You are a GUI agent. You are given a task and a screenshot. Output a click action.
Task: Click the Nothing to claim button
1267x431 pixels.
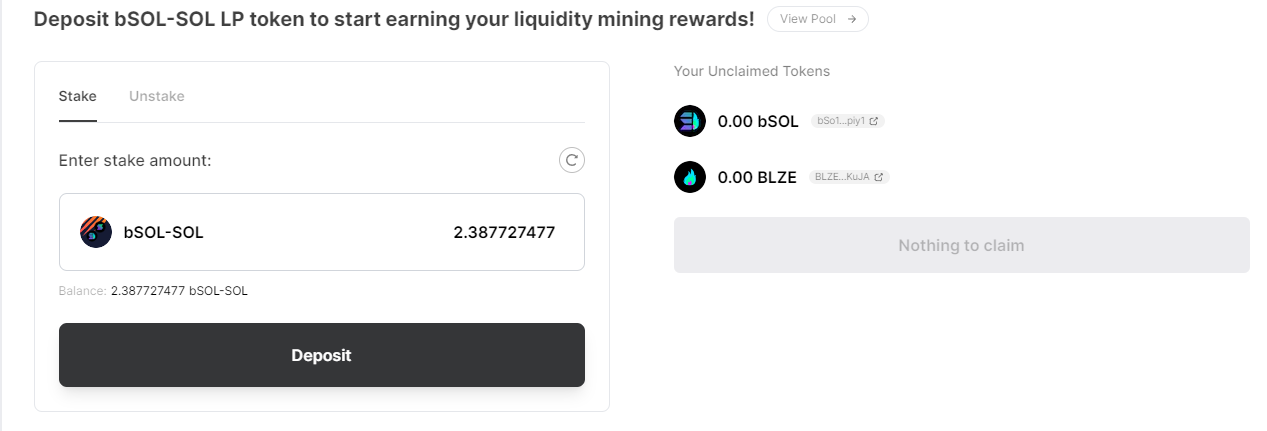pos(961,245)
